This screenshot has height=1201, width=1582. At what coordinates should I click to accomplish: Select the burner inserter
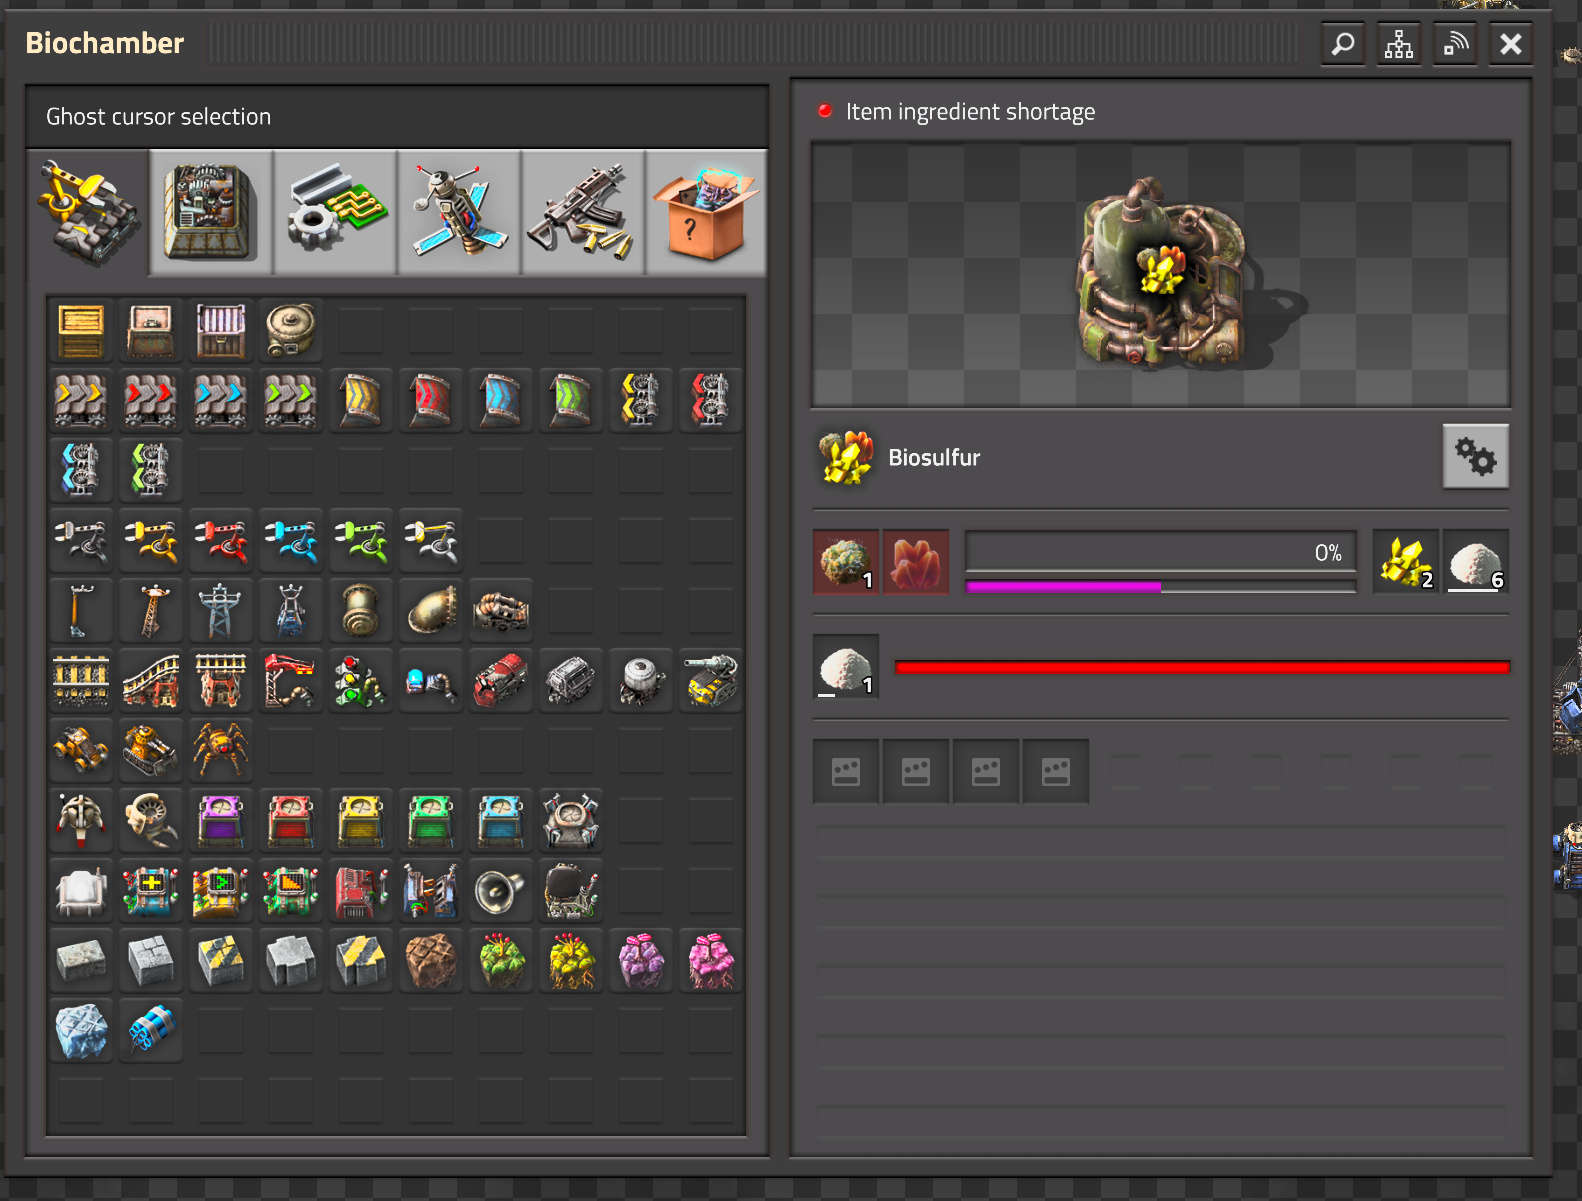point(81,541)
